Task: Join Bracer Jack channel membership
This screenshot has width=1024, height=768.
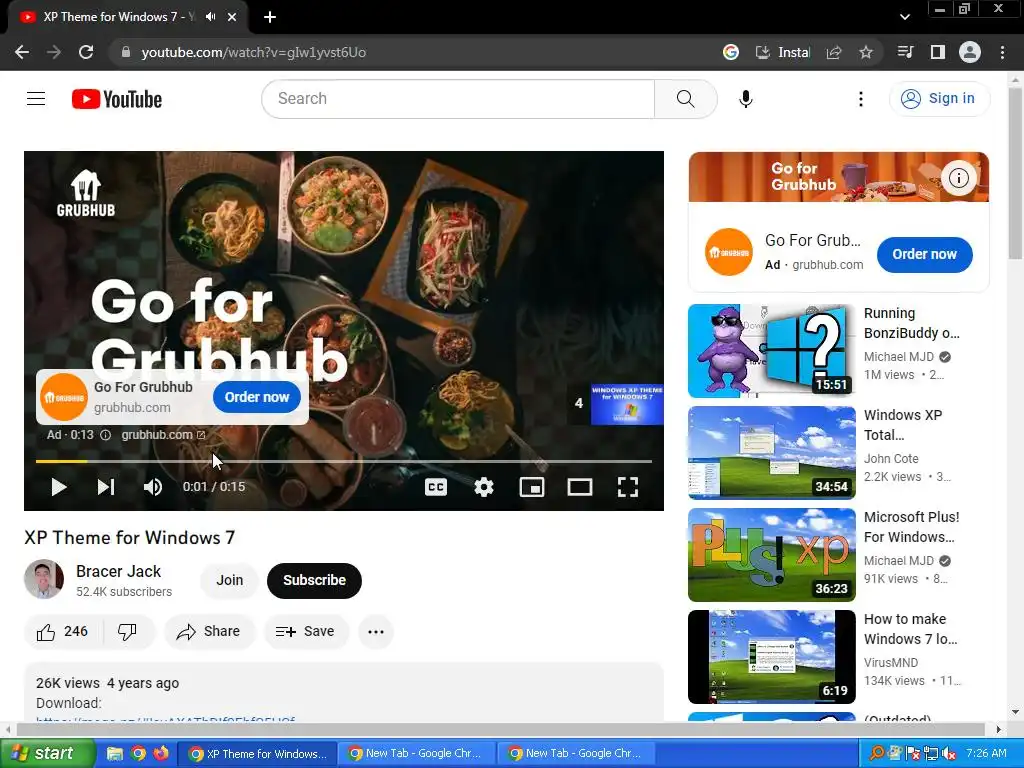Action: click(x=229, y=581)
